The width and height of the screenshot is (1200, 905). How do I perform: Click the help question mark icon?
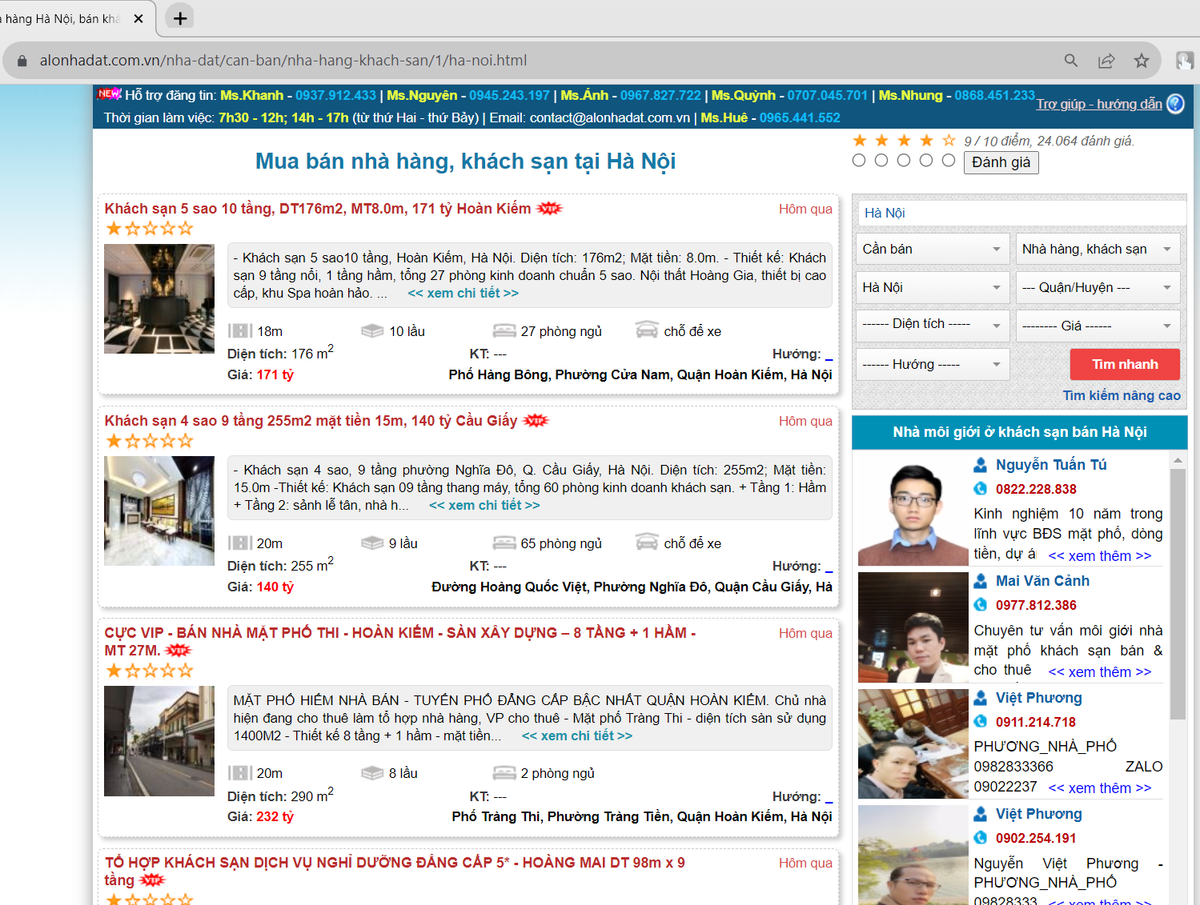1175,103
